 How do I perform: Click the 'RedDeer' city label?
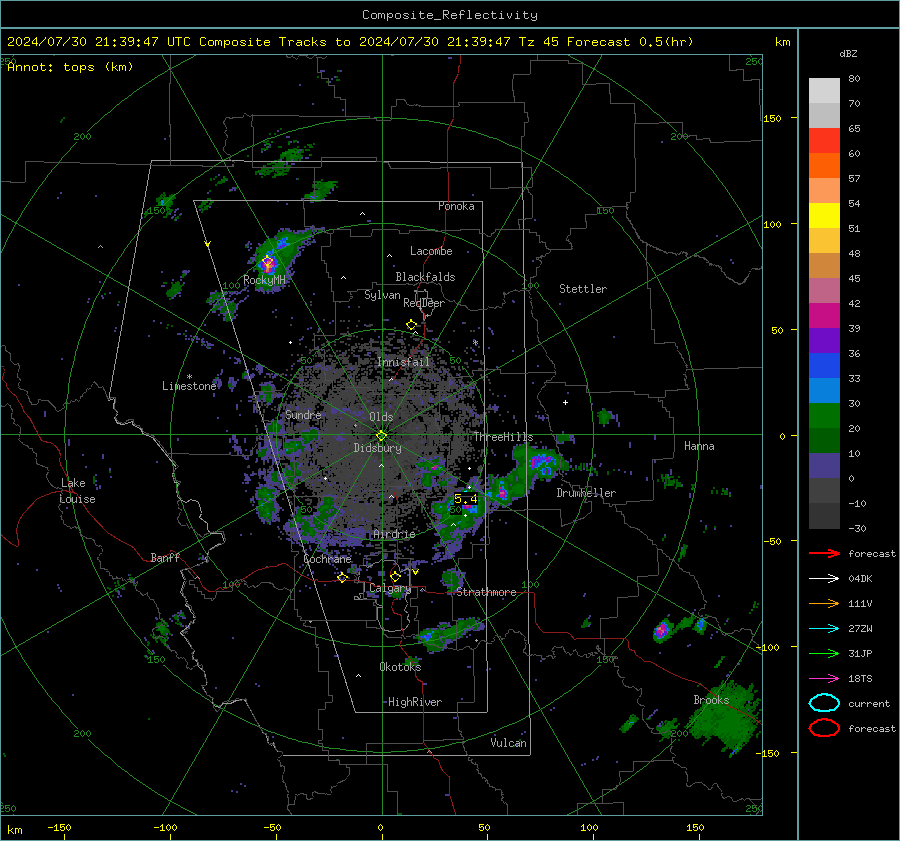424,303
